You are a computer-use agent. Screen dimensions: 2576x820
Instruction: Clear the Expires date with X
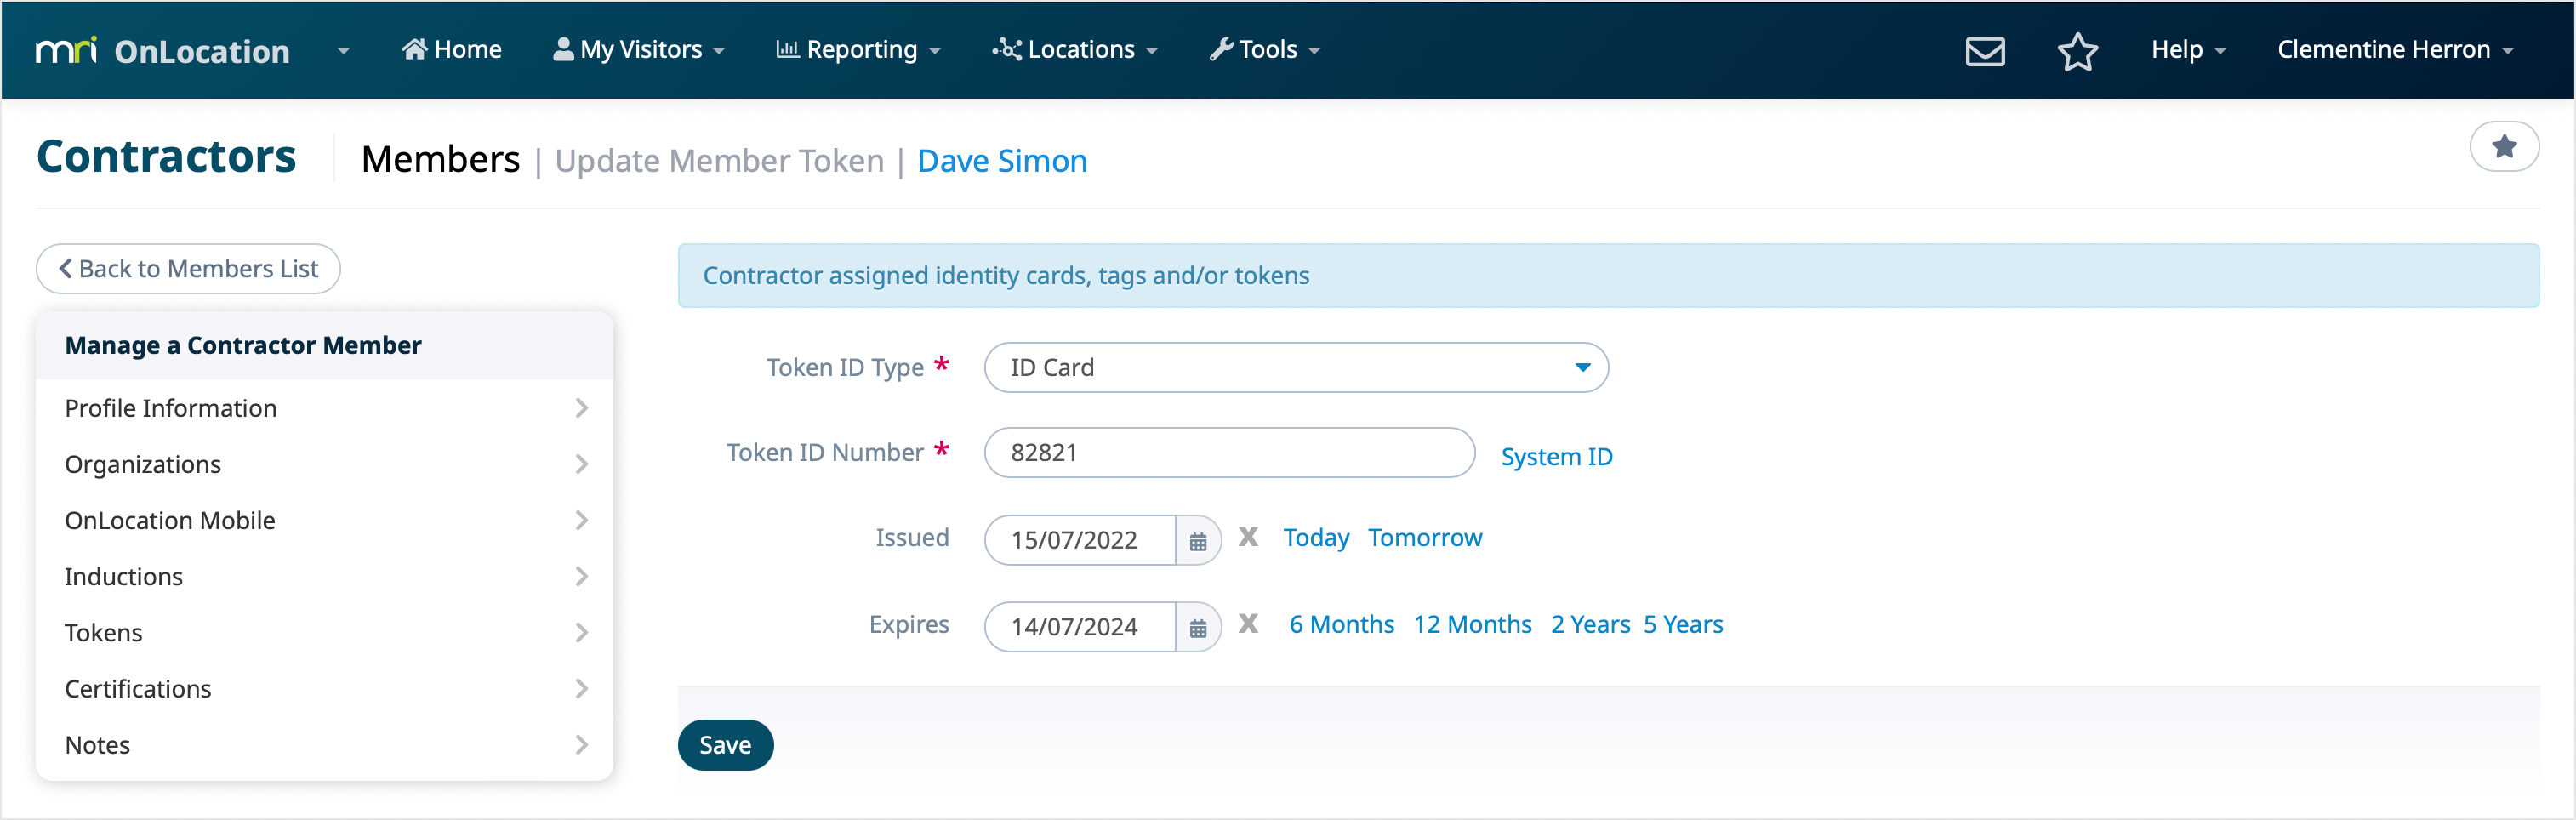[x=1248, y=624]
